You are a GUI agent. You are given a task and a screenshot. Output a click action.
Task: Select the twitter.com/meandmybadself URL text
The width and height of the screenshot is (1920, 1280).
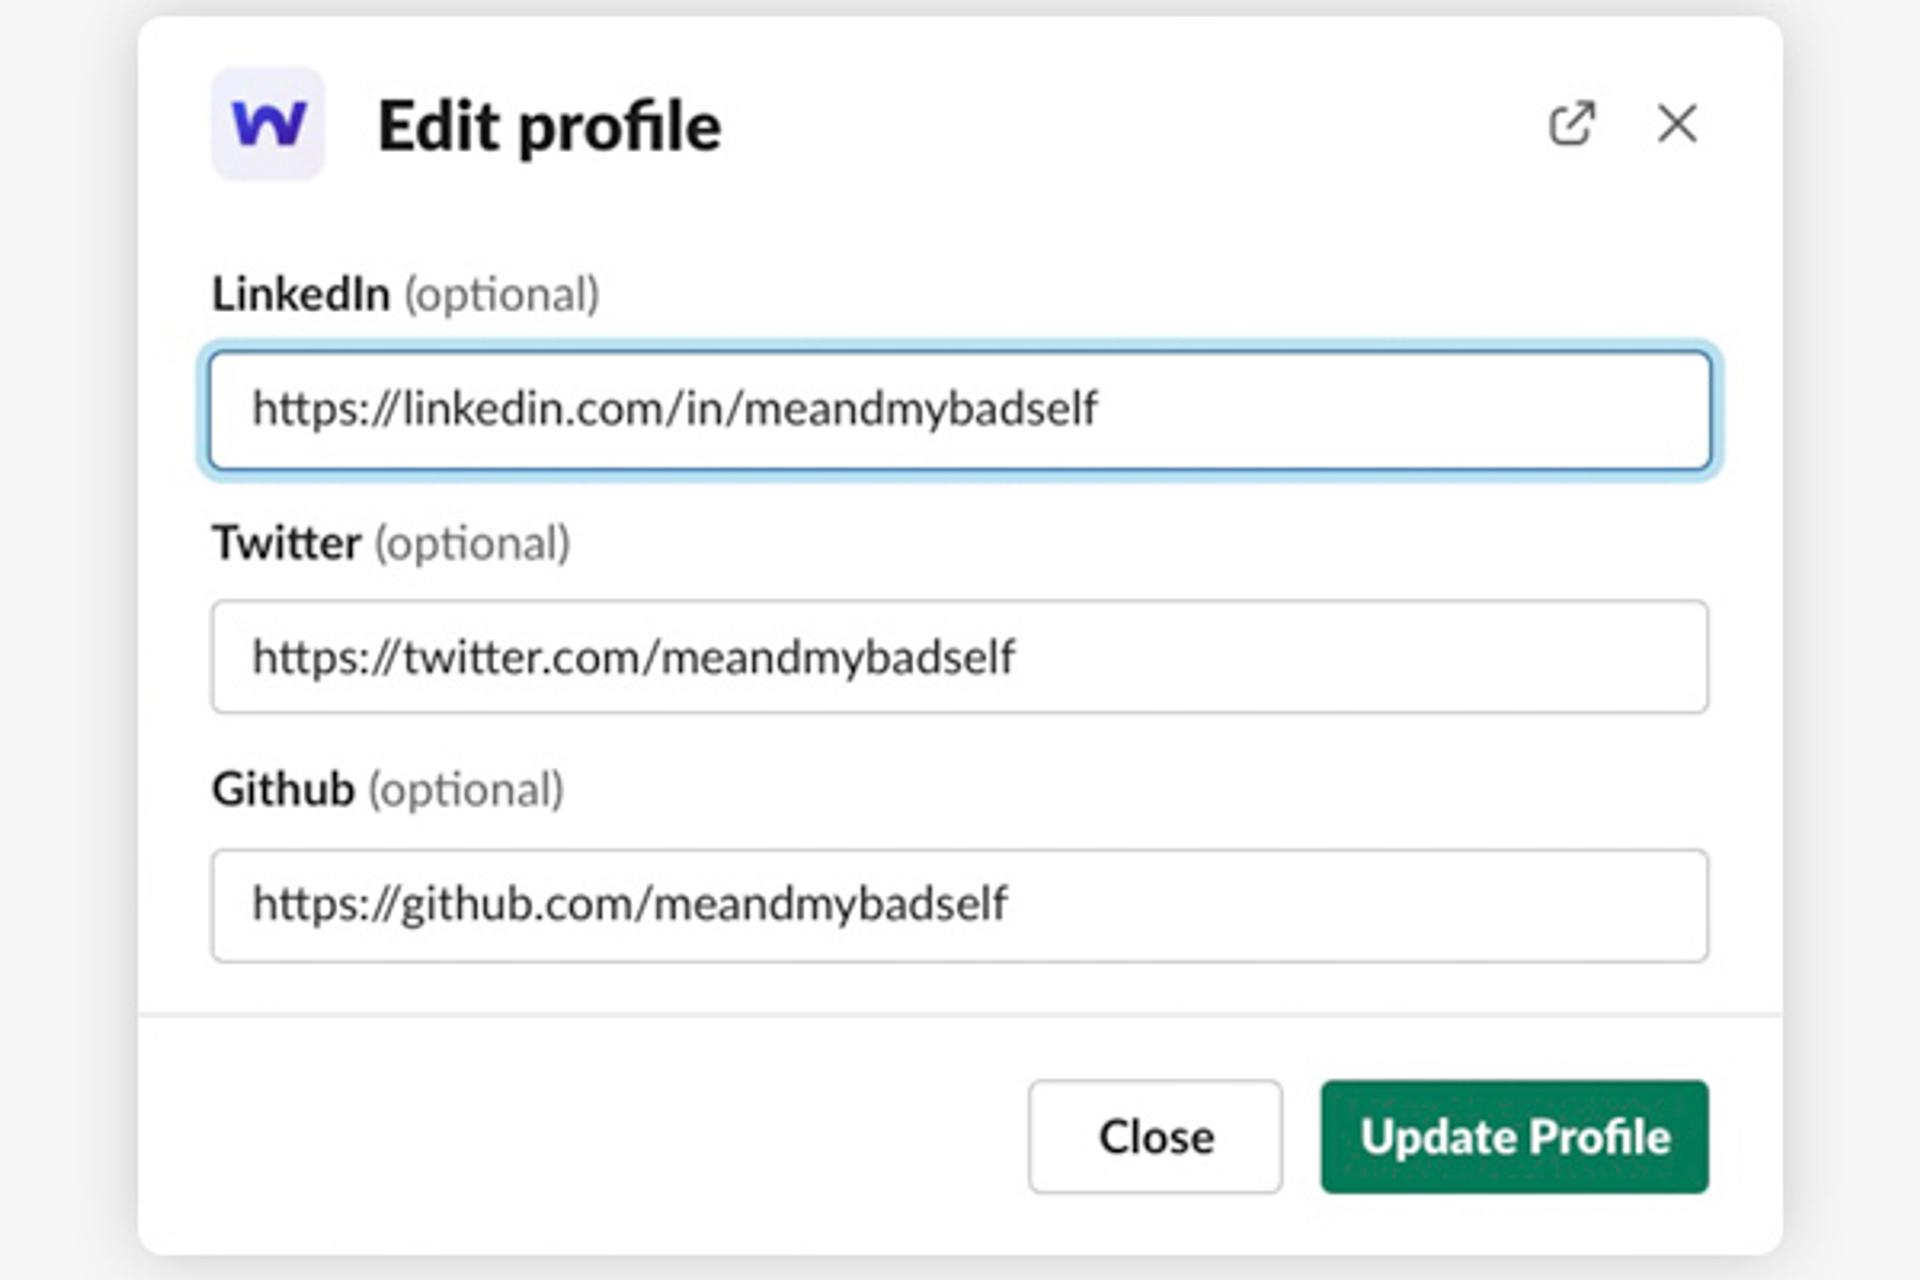(635, 655)
